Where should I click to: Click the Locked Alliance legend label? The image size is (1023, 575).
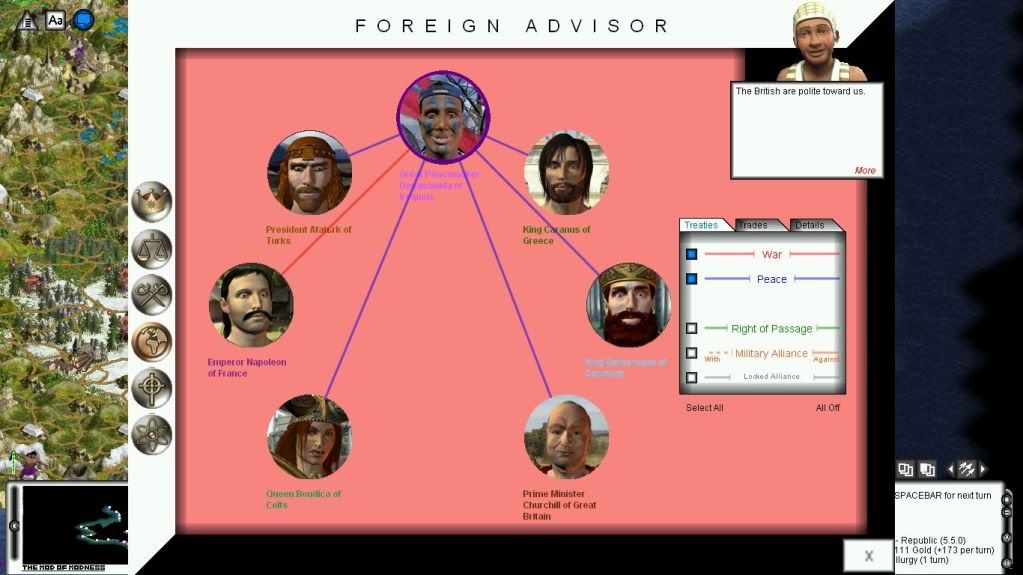[x=771, y=377]
